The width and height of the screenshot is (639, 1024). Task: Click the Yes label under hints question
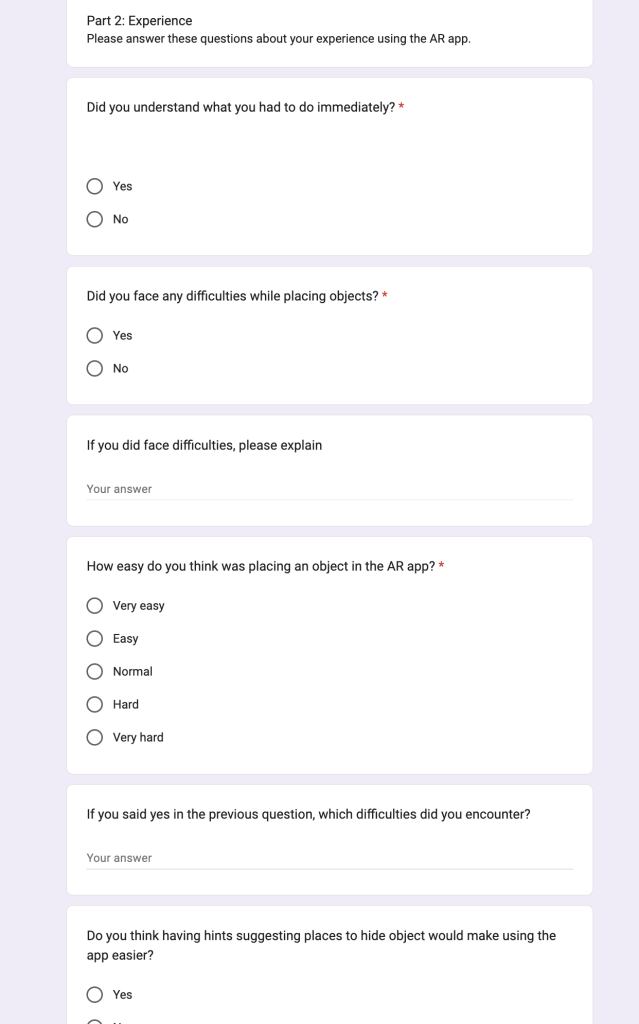pyautogui.click(x=122, y=995)
